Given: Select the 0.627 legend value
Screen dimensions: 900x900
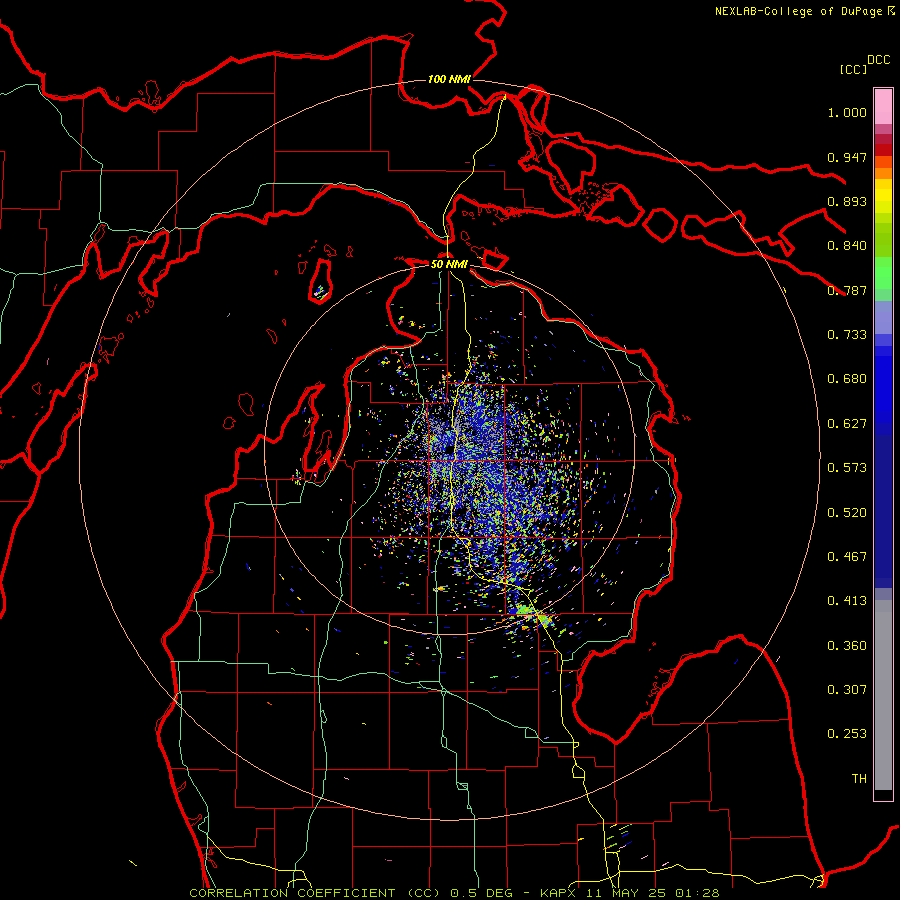Looking at the screenshot, I should pos(847,424).
